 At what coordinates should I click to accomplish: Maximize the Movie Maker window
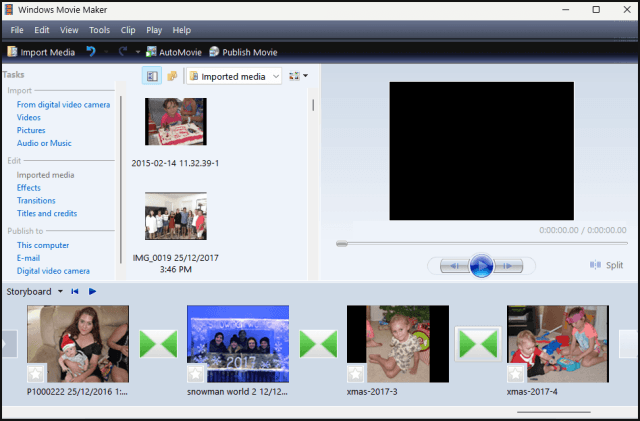click(596, 9)
